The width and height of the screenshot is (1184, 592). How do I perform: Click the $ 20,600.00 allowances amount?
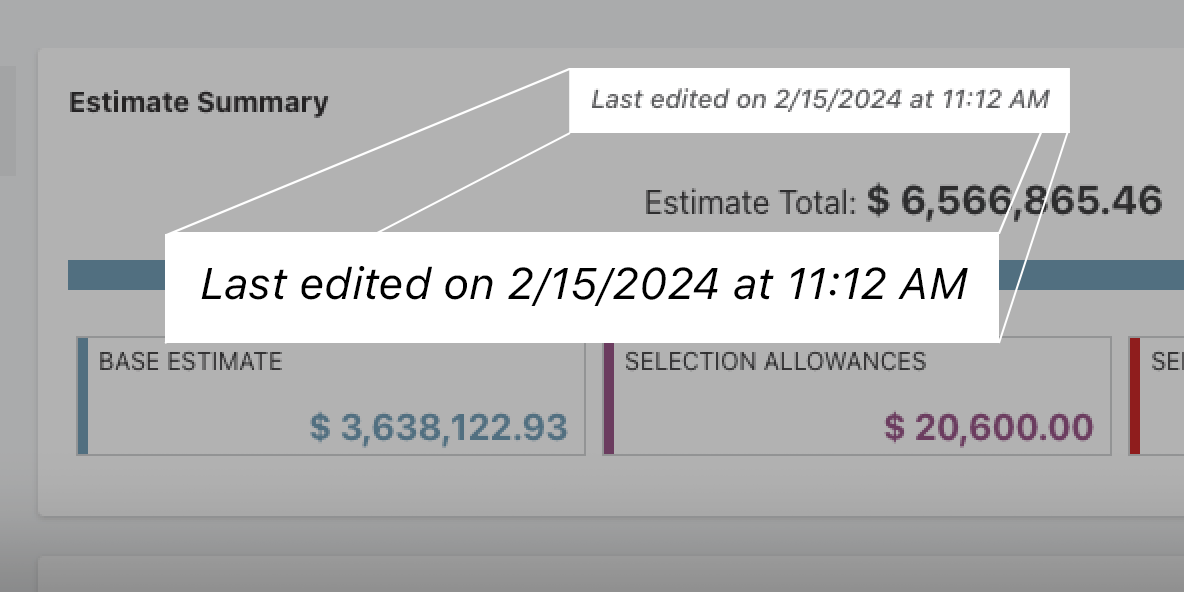989,427
